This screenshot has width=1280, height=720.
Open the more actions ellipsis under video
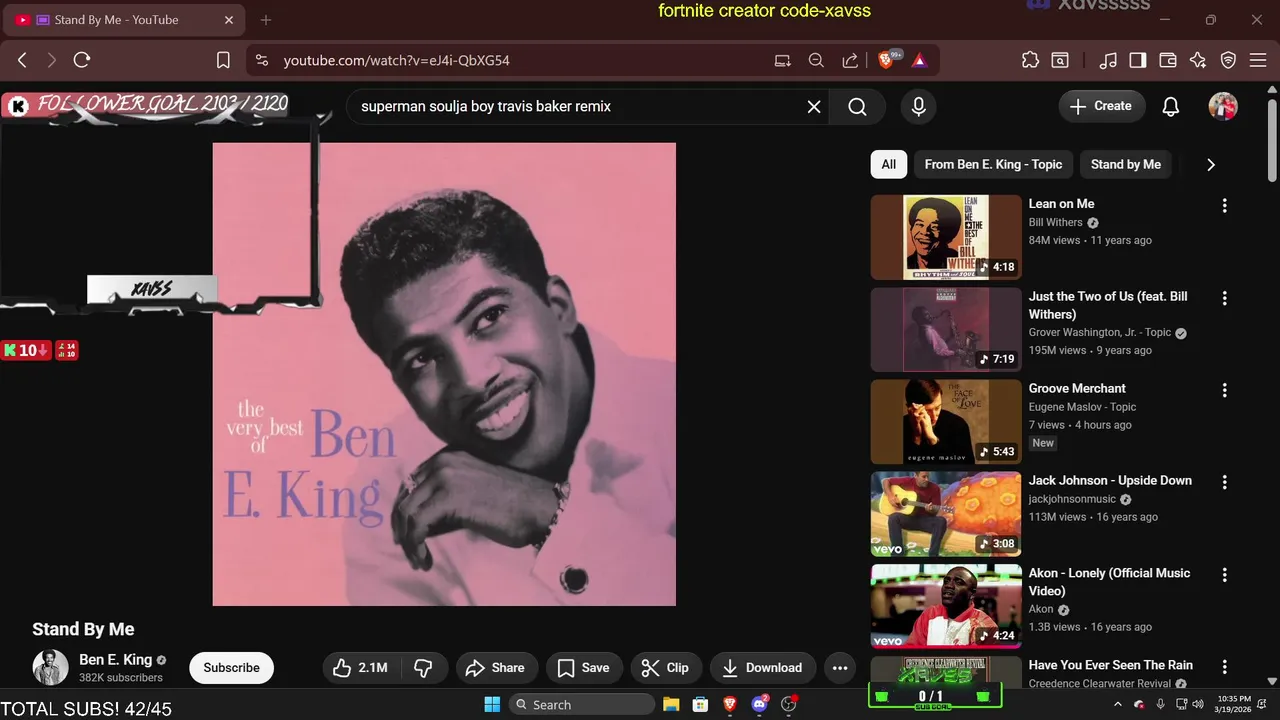(x=840, y=668)
